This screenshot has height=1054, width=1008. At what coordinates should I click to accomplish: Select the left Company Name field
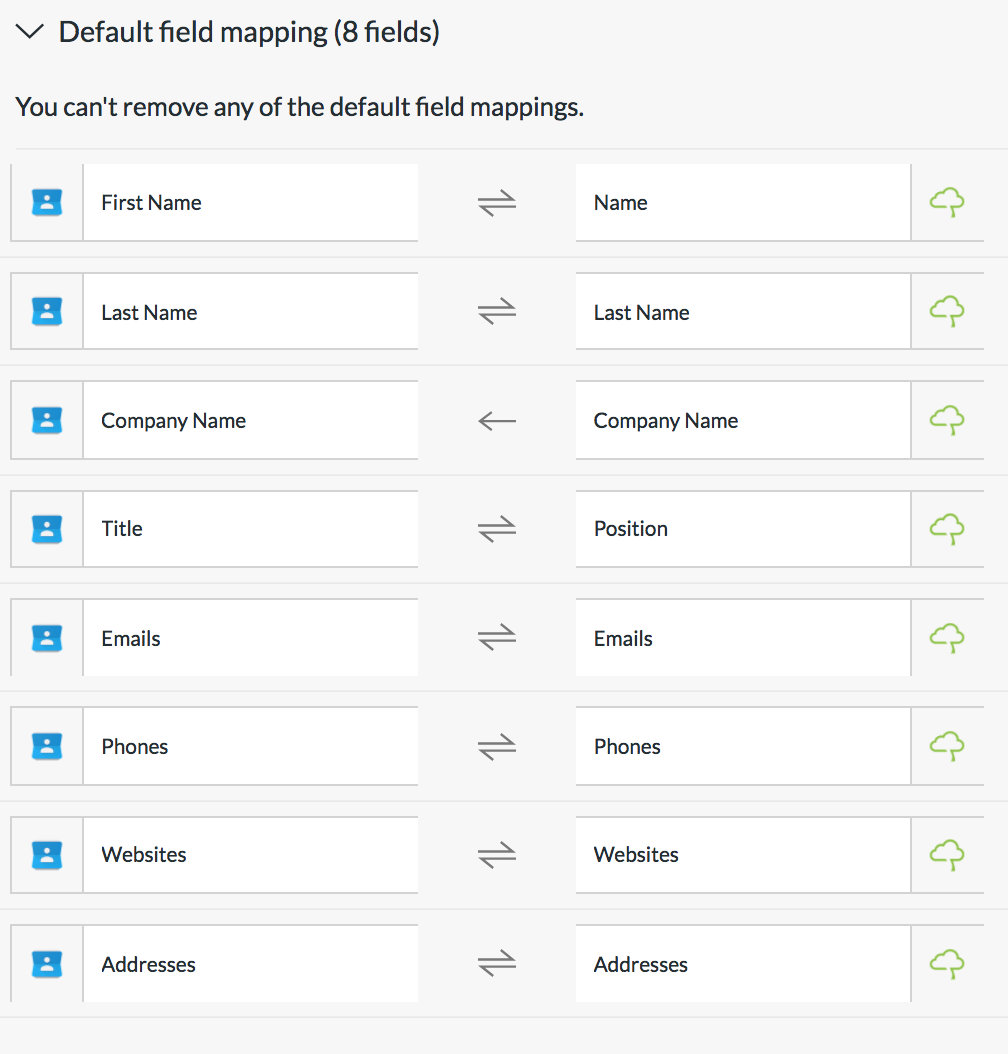click(251, 421)
